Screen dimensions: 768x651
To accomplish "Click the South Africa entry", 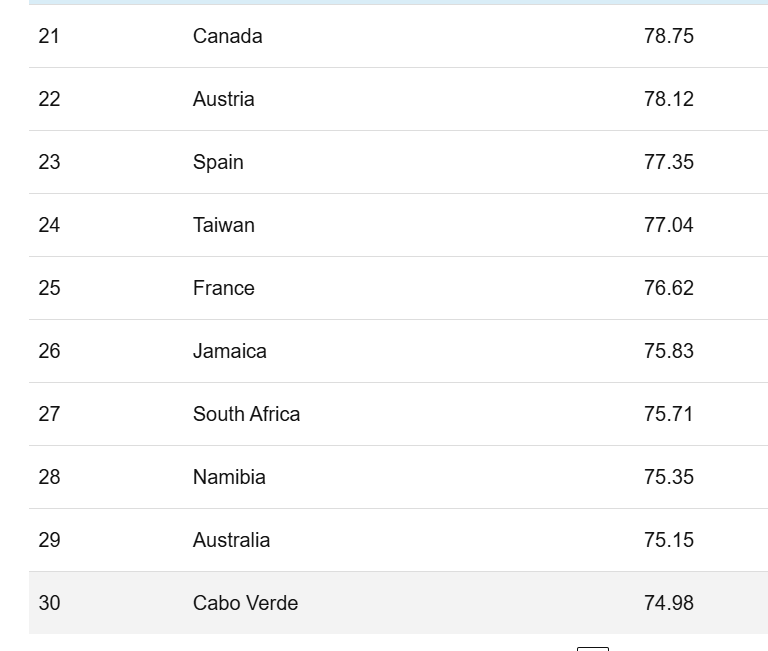I will [246, 414].
